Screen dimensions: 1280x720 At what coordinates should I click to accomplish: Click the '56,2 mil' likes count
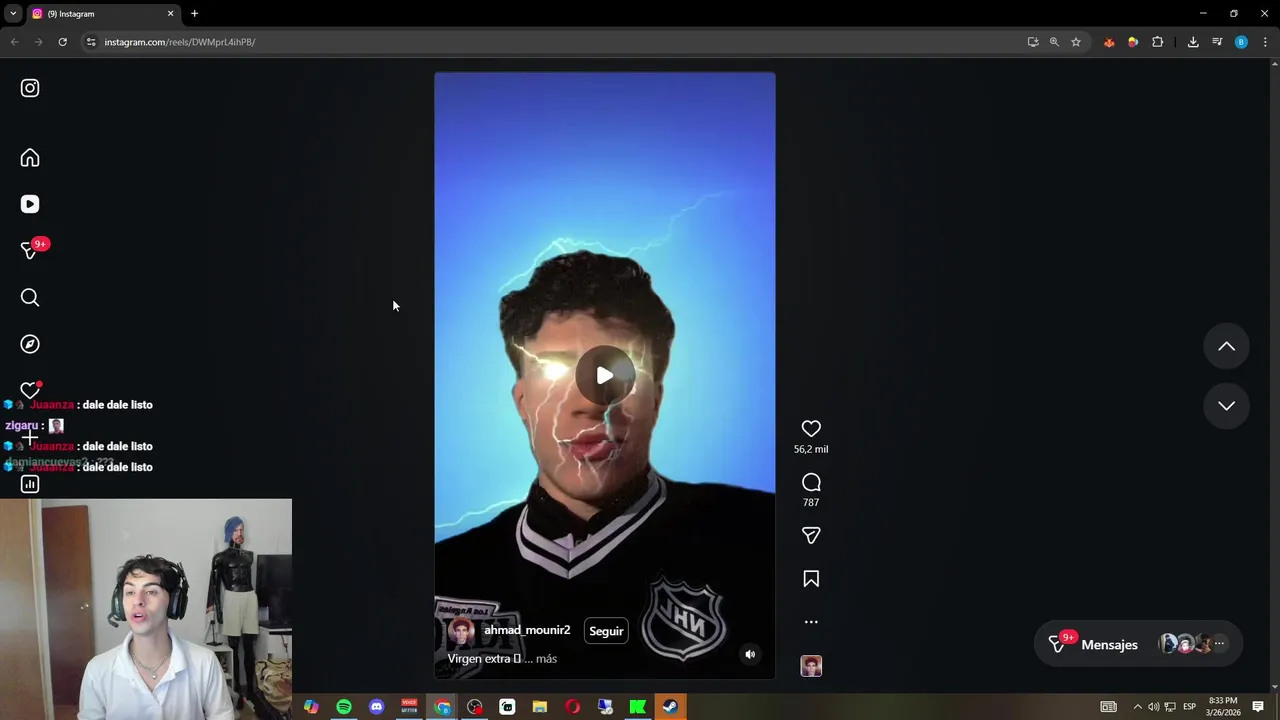pyautogui.click(x=811, y=450)
